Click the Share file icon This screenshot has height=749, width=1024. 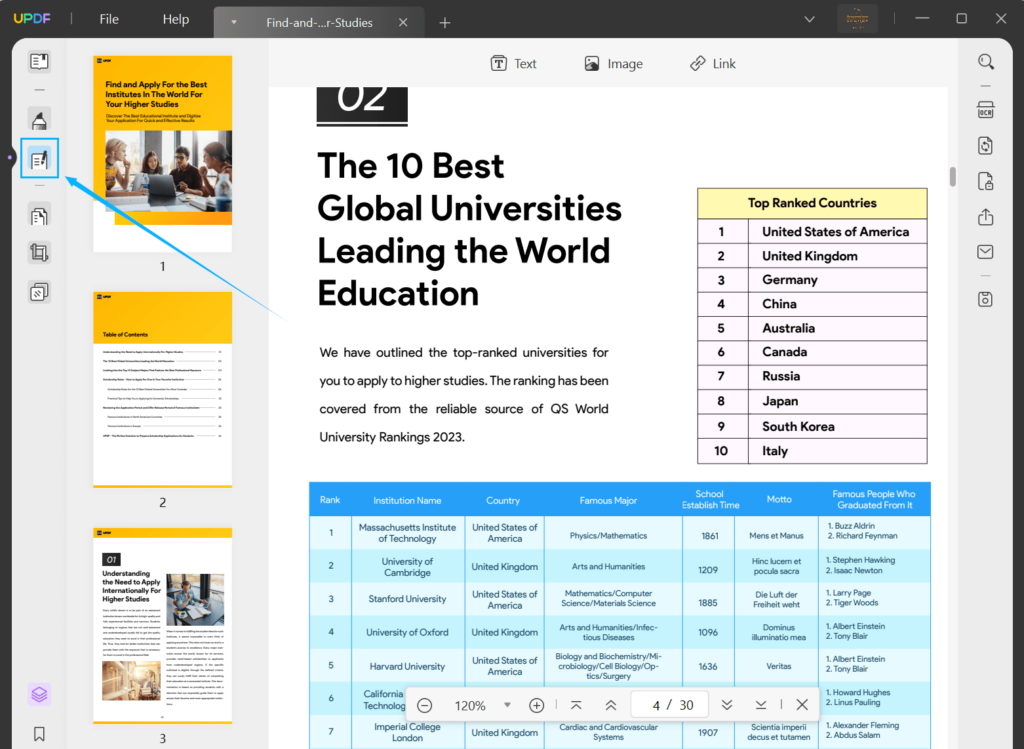coord(986,217)
